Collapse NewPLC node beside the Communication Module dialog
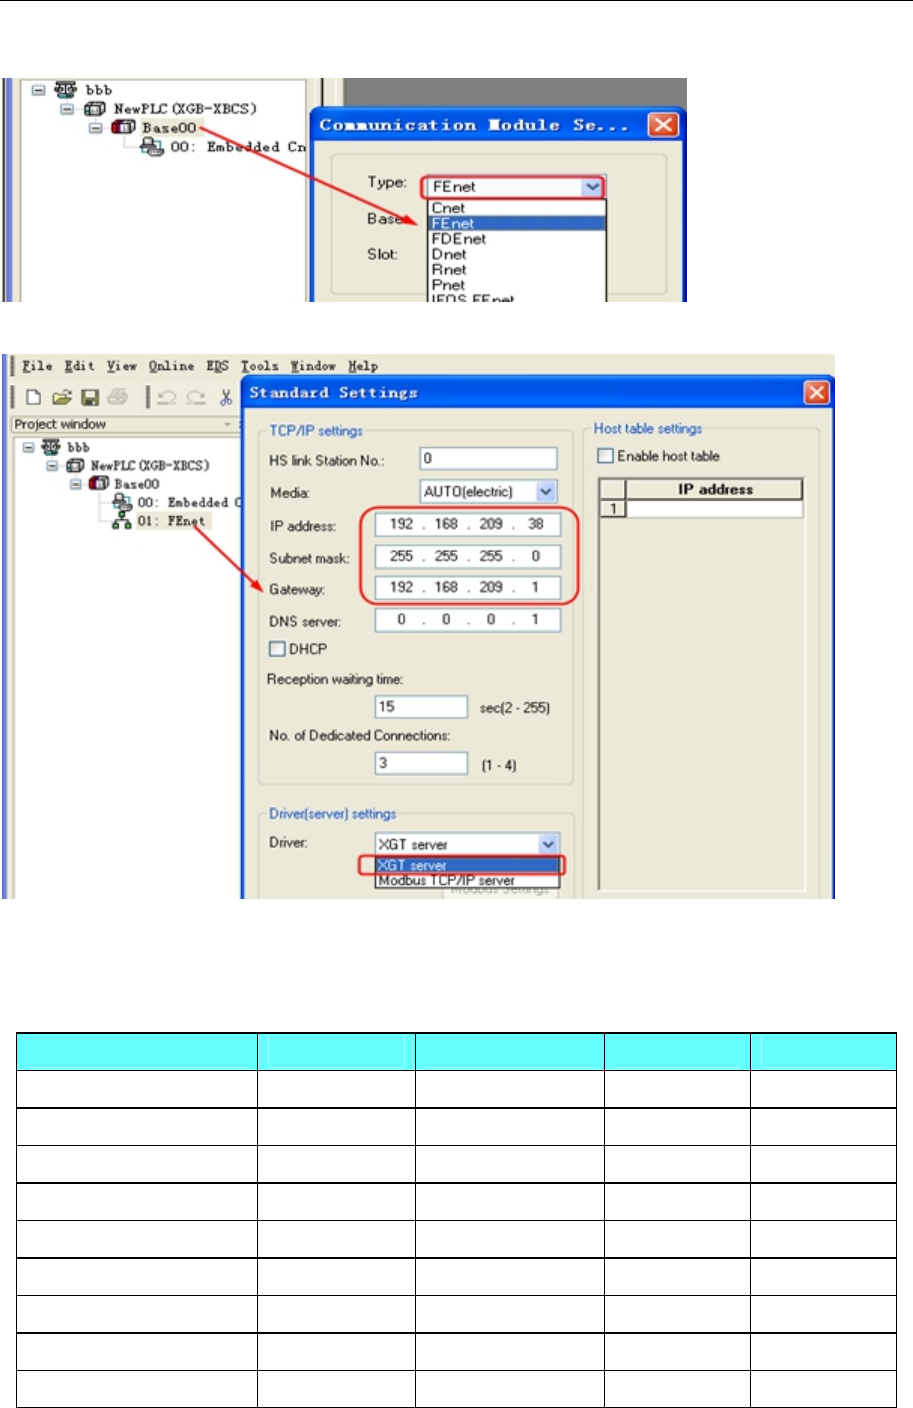Screen dimensions: 913x1408 (66, 108)
